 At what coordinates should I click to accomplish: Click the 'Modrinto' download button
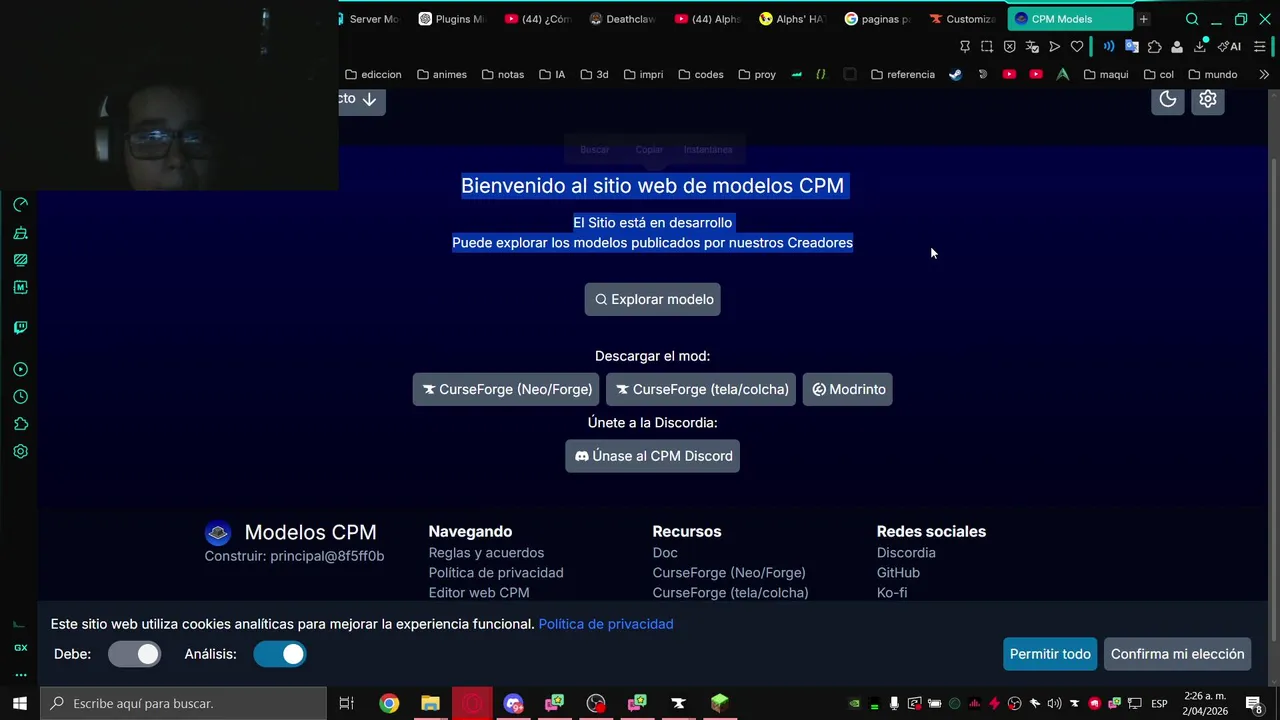click(848, 389)
